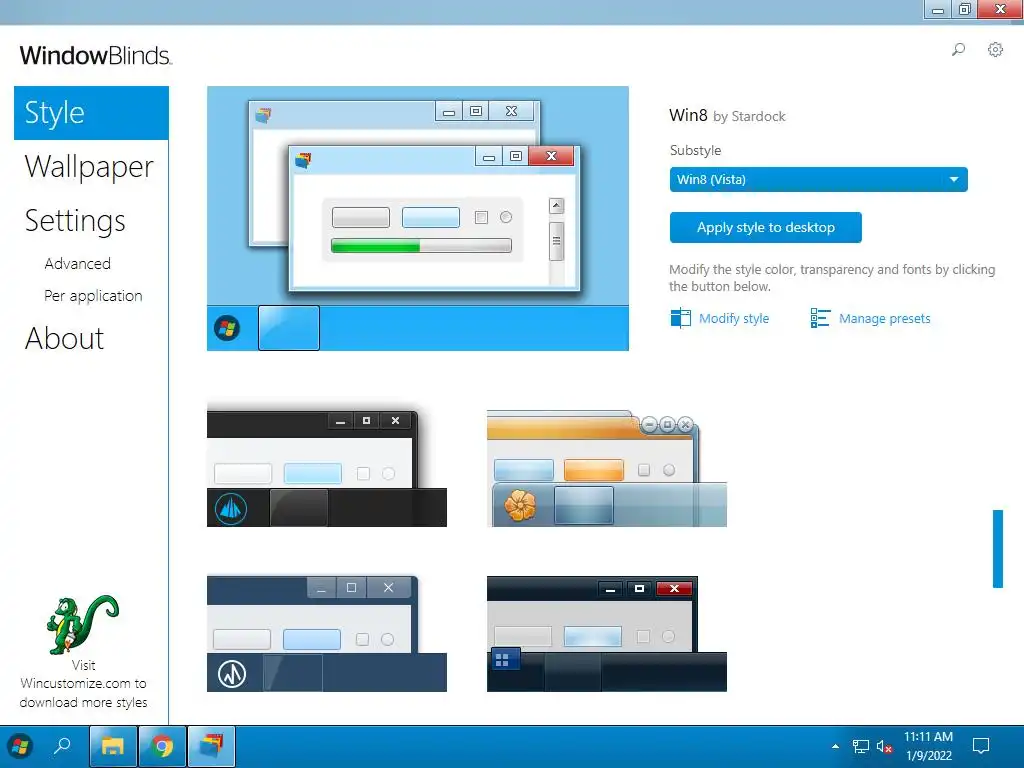1024x768 pixels.
Task: Launch Chrome from the taskbar
Action: [x=162, y=746]
